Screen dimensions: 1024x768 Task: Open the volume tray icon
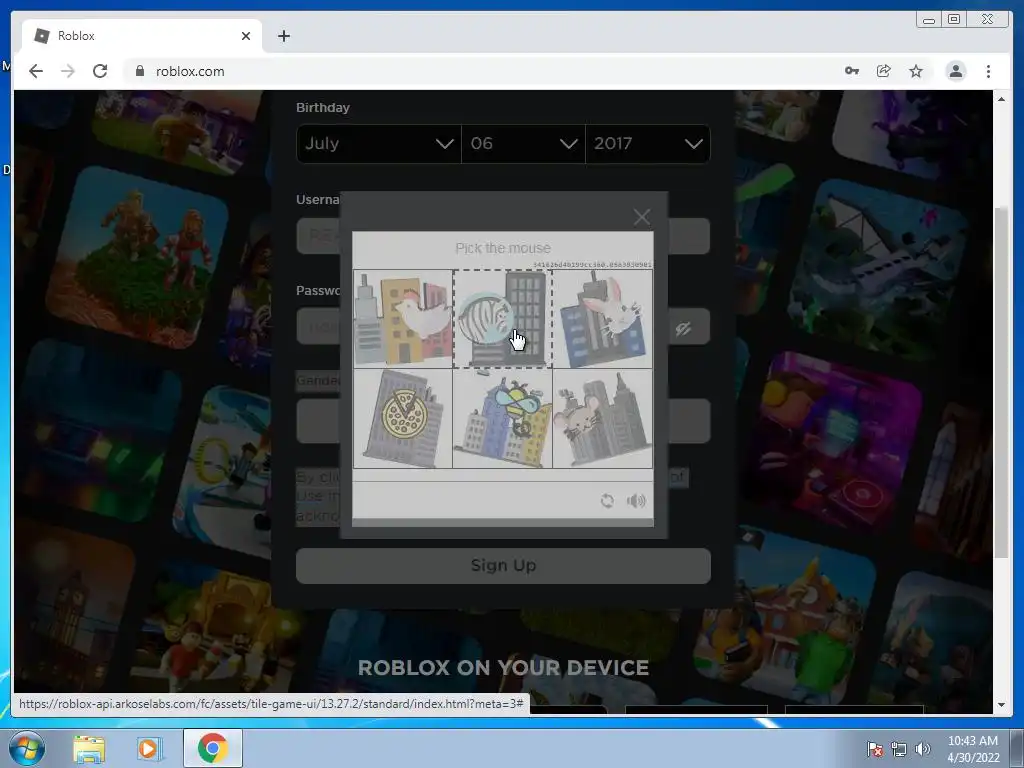(x=922, y=749)
